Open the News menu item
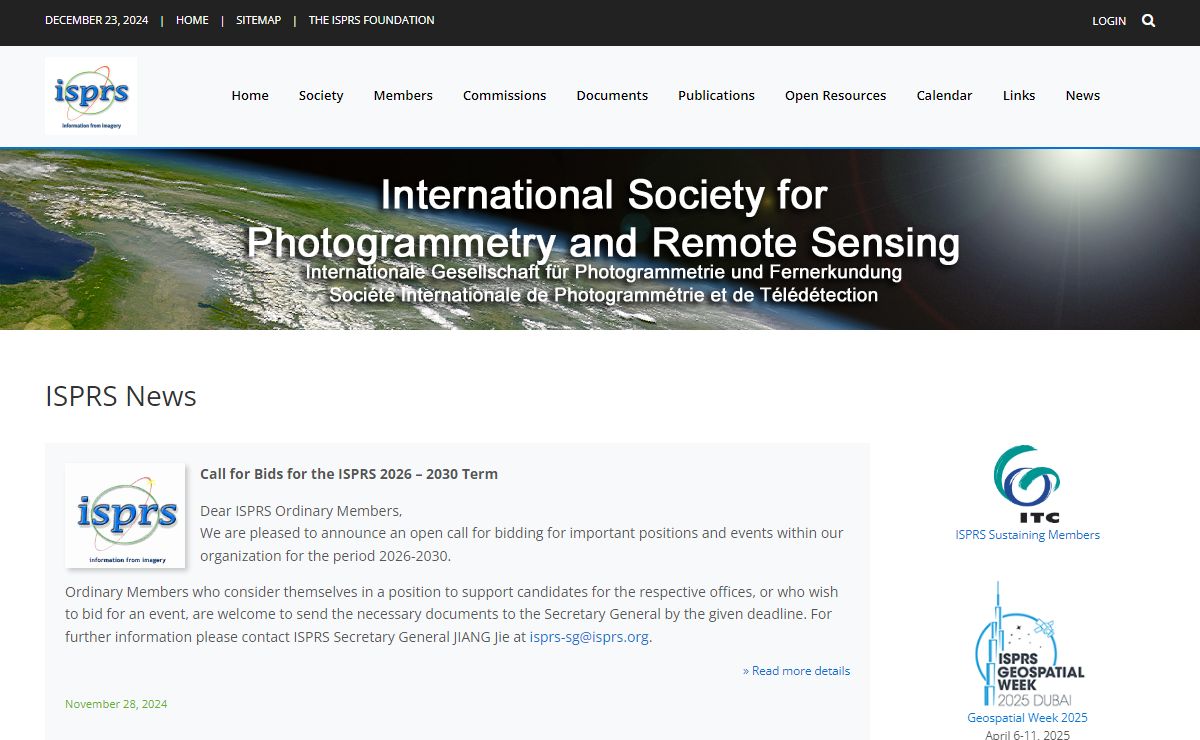 pyautogui.click(x=1082, y=96)
